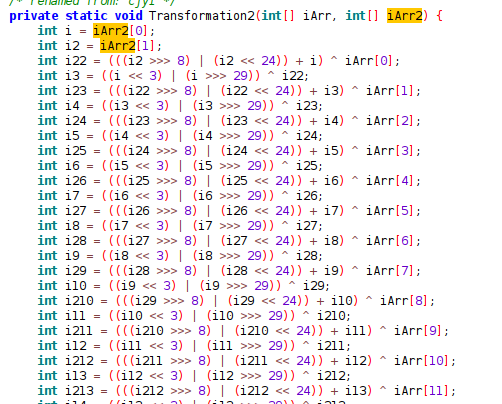Click iArr[11] on the i213 line
The height and width of the screenshot is (404, 502).
coord(421,391)
